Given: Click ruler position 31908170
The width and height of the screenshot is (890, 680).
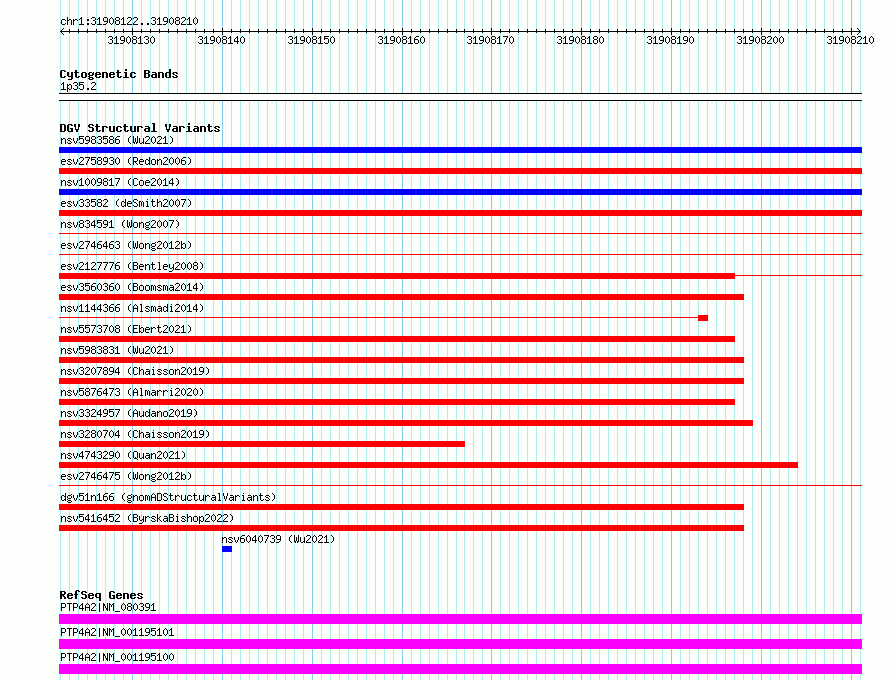Looking at the screenshot, I should (490, 40).
